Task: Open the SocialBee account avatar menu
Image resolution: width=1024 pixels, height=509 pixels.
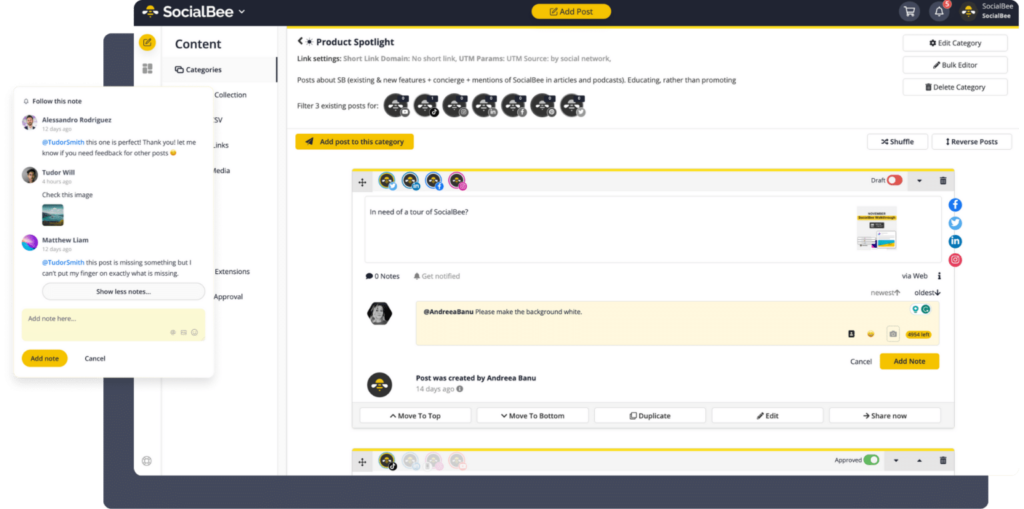Action: point(968,12)
